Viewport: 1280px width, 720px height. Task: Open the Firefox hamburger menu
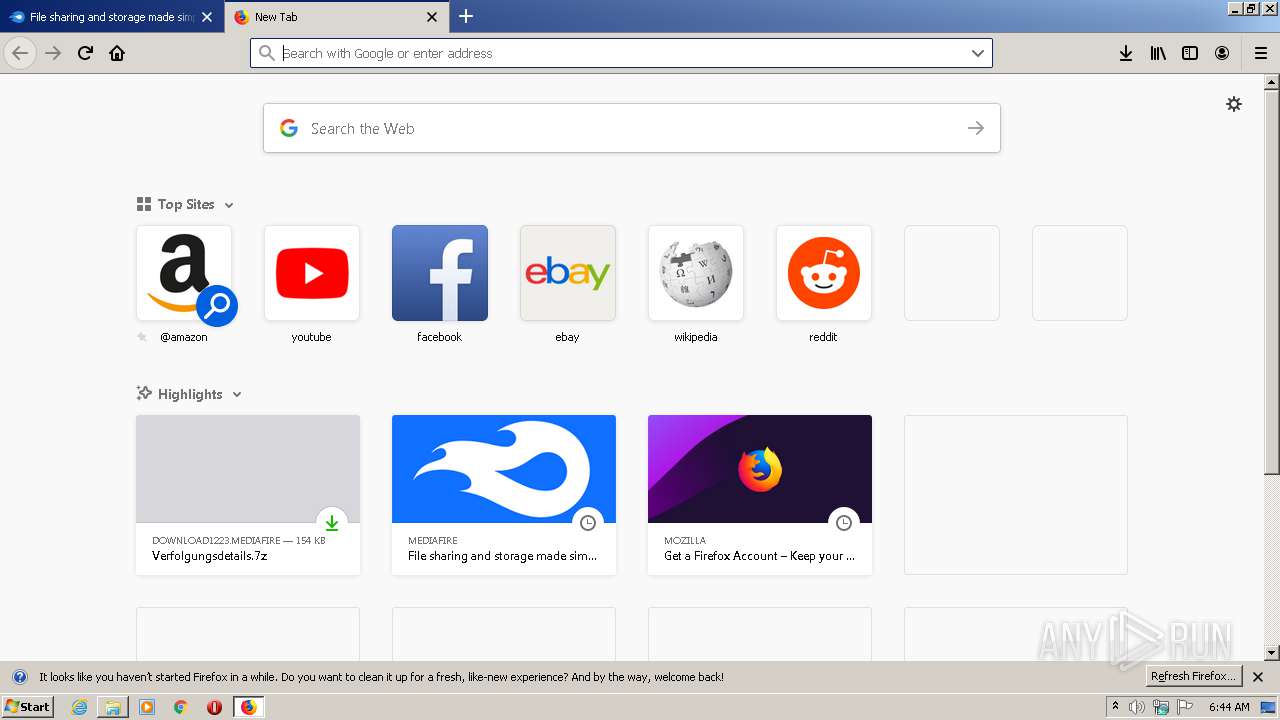click(x=1261, y=53)
